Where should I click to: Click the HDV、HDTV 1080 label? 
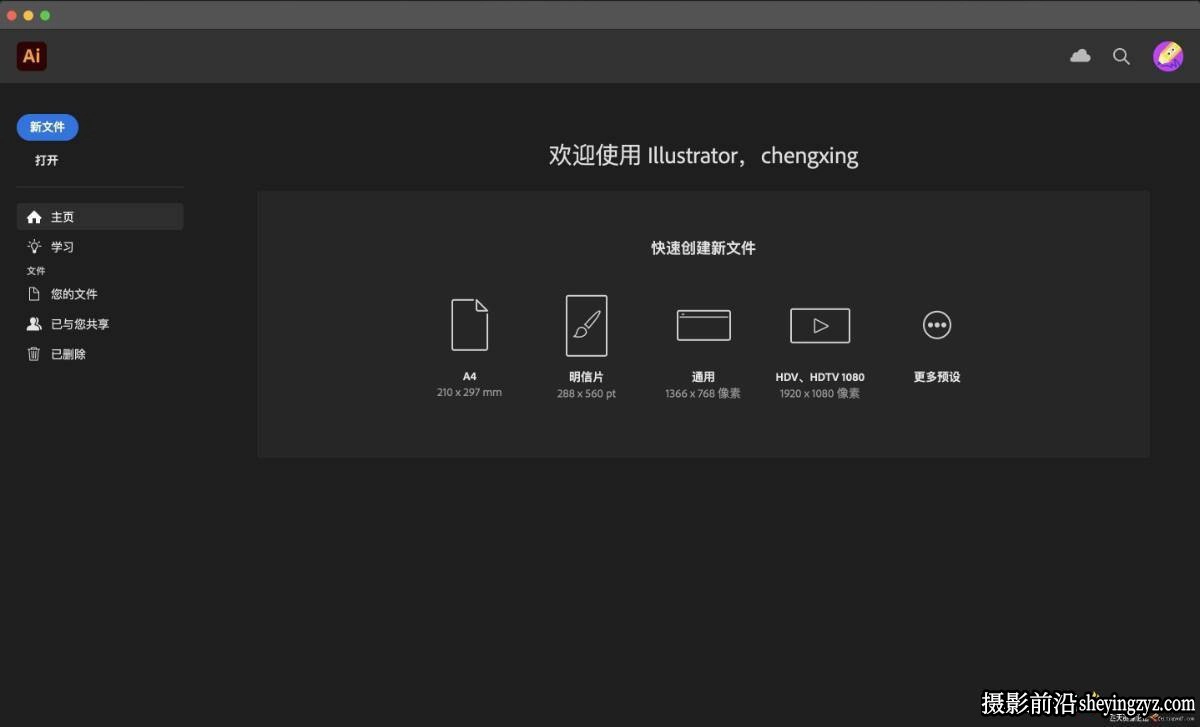pyautogui.click(x=820, y=377)
